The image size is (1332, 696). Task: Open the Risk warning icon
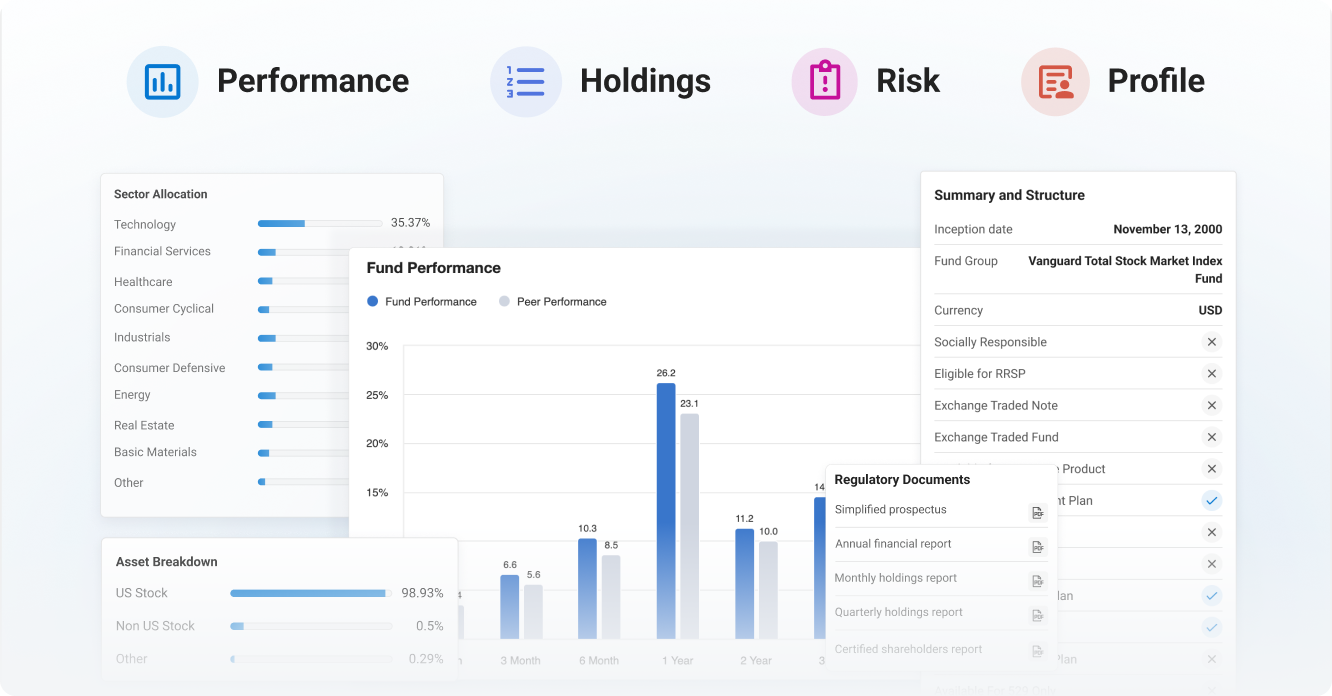coord(824,81)
